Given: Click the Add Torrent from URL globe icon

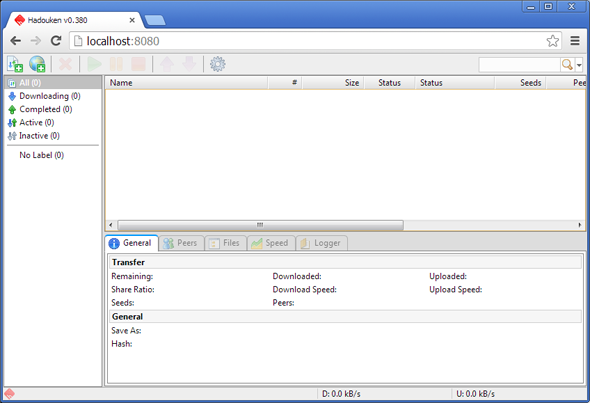Looking at the screenshot, I should point(37,64).
